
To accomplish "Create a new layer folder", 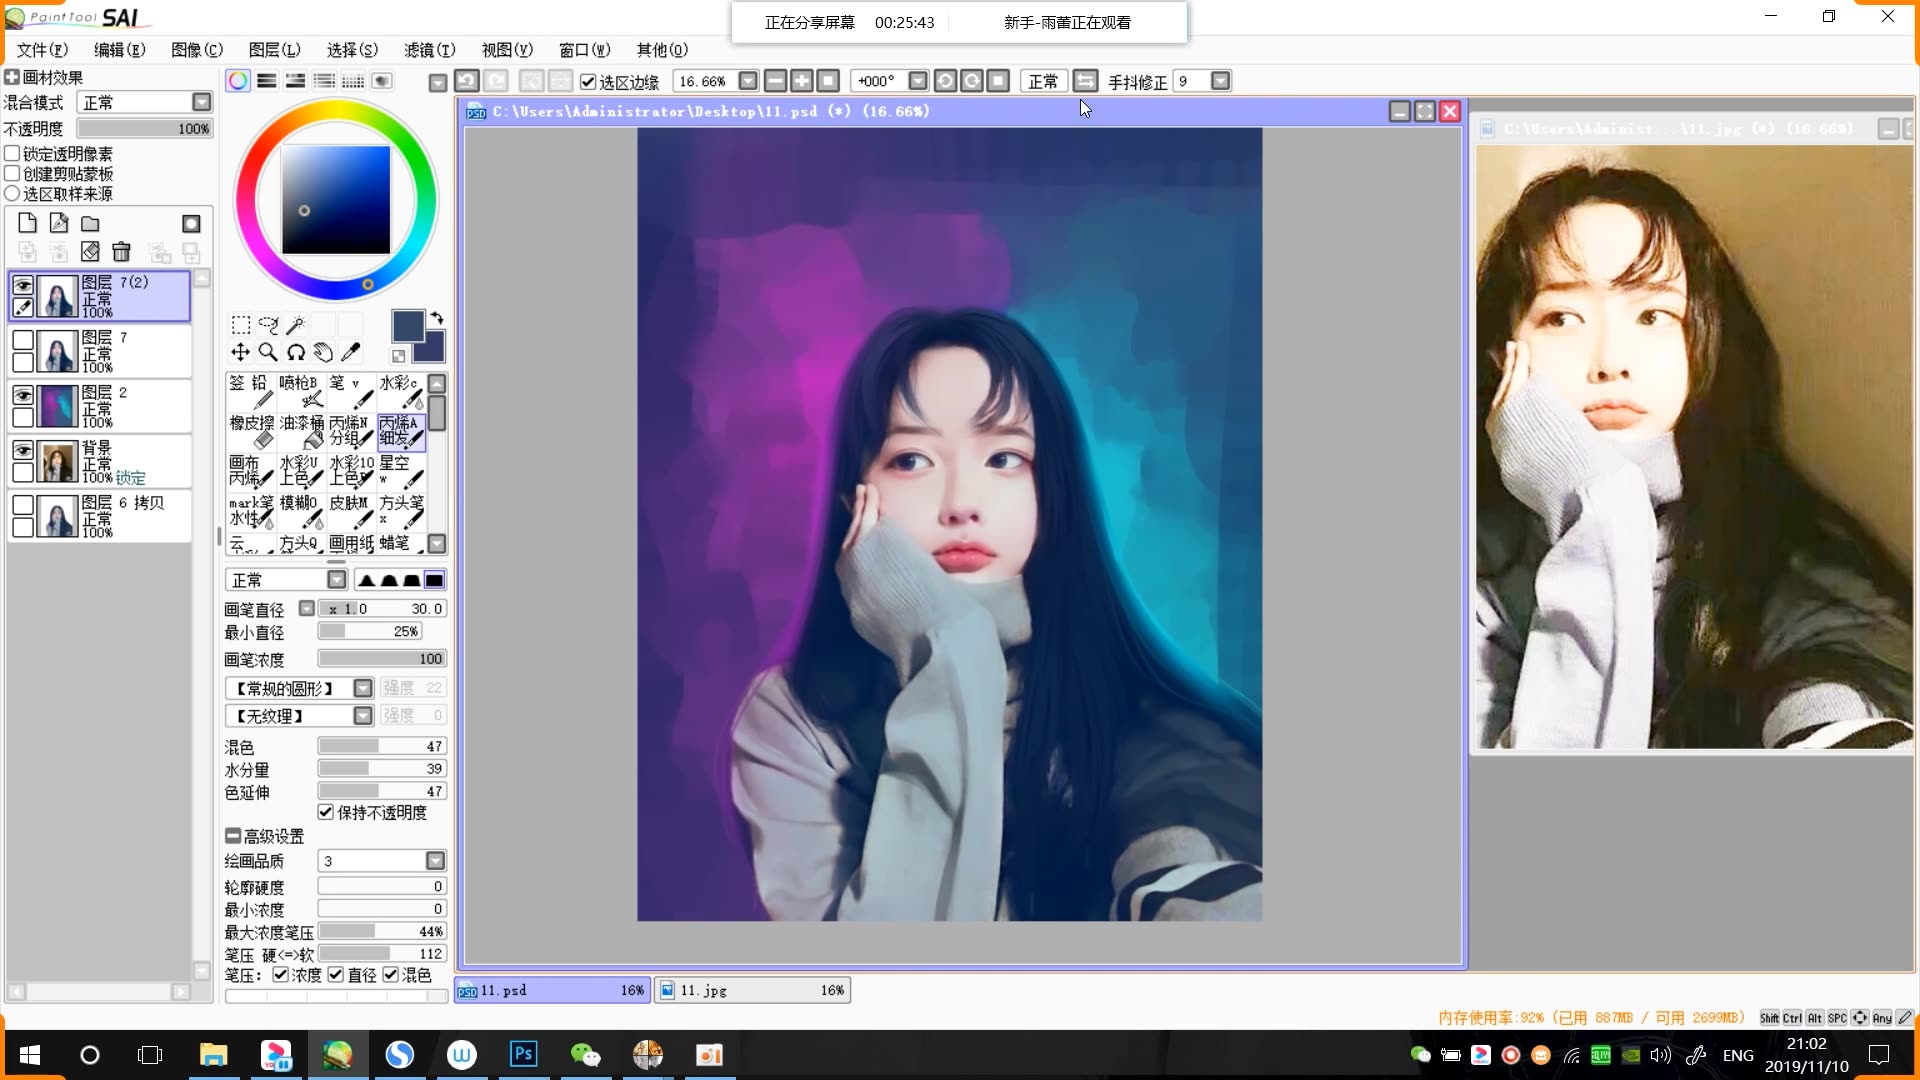I will coord(90,224).
